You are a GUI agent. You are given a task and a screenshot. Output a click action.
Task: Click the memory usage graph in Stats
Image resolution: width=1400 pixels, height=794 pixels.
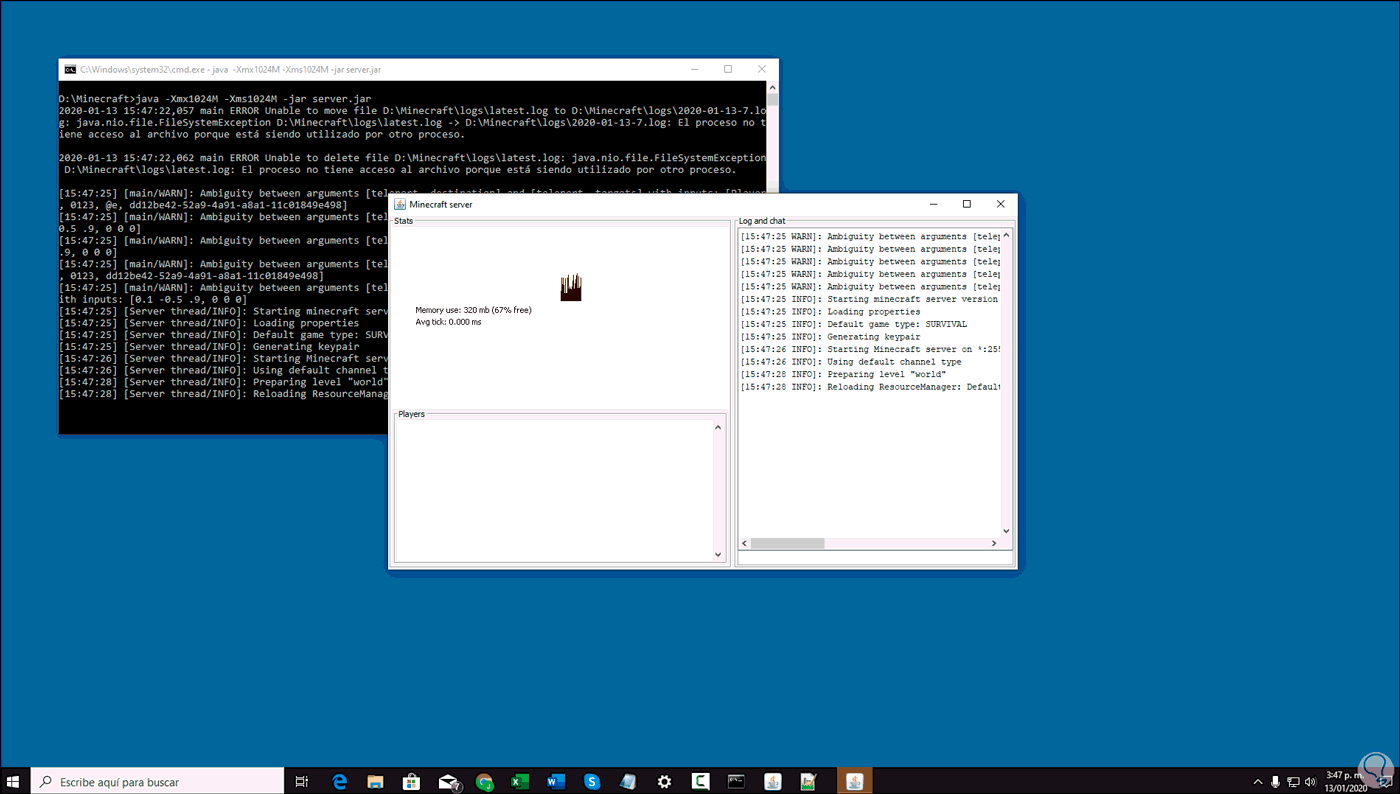571,288
